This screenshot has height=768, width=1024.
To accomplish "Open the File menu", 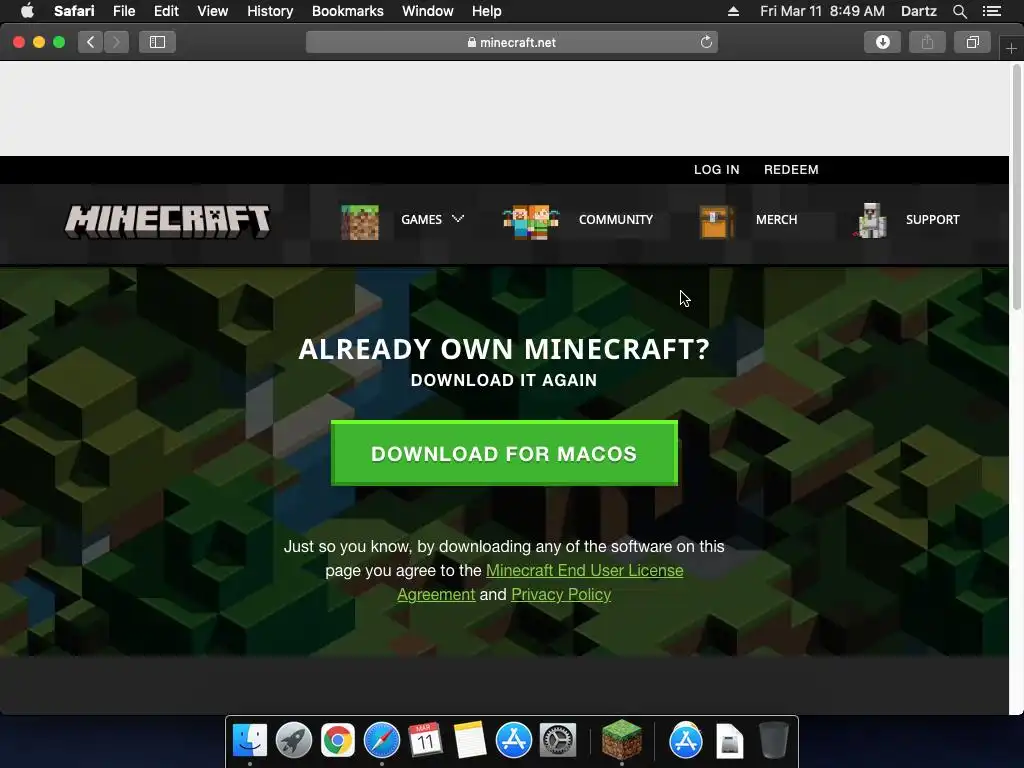I will [x=124, y=11].
